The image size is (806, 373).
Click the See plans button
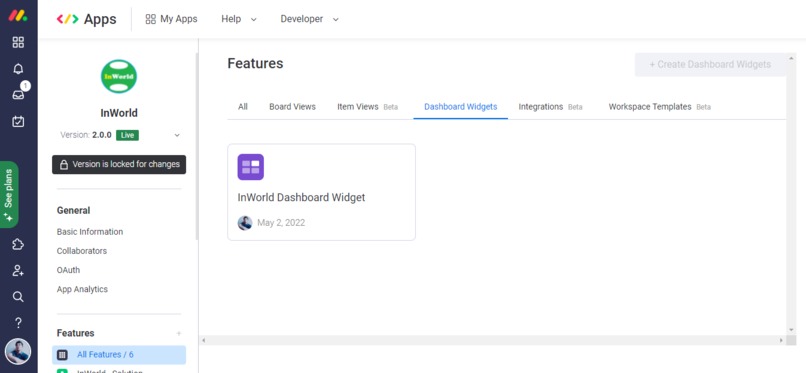(9, 195)
